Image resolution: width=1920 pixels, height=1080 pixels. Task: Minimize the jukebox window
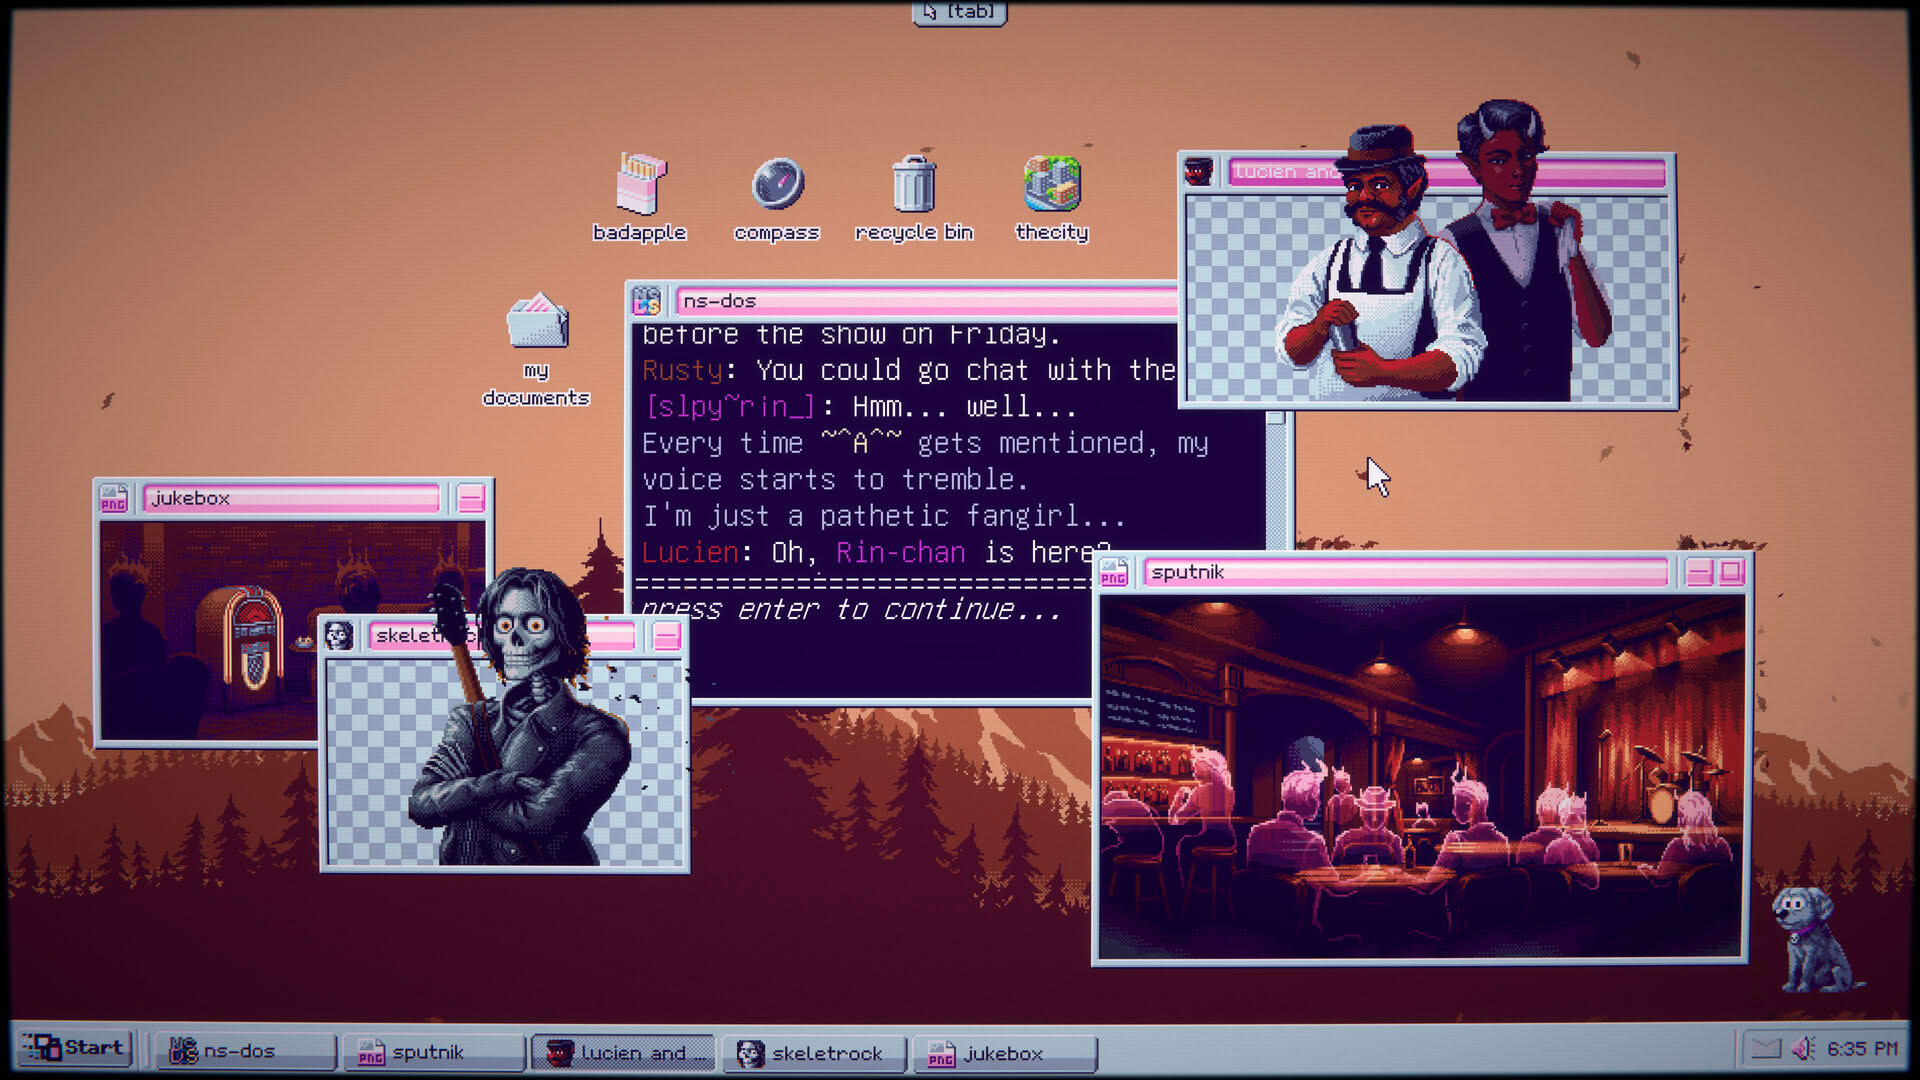470,498
